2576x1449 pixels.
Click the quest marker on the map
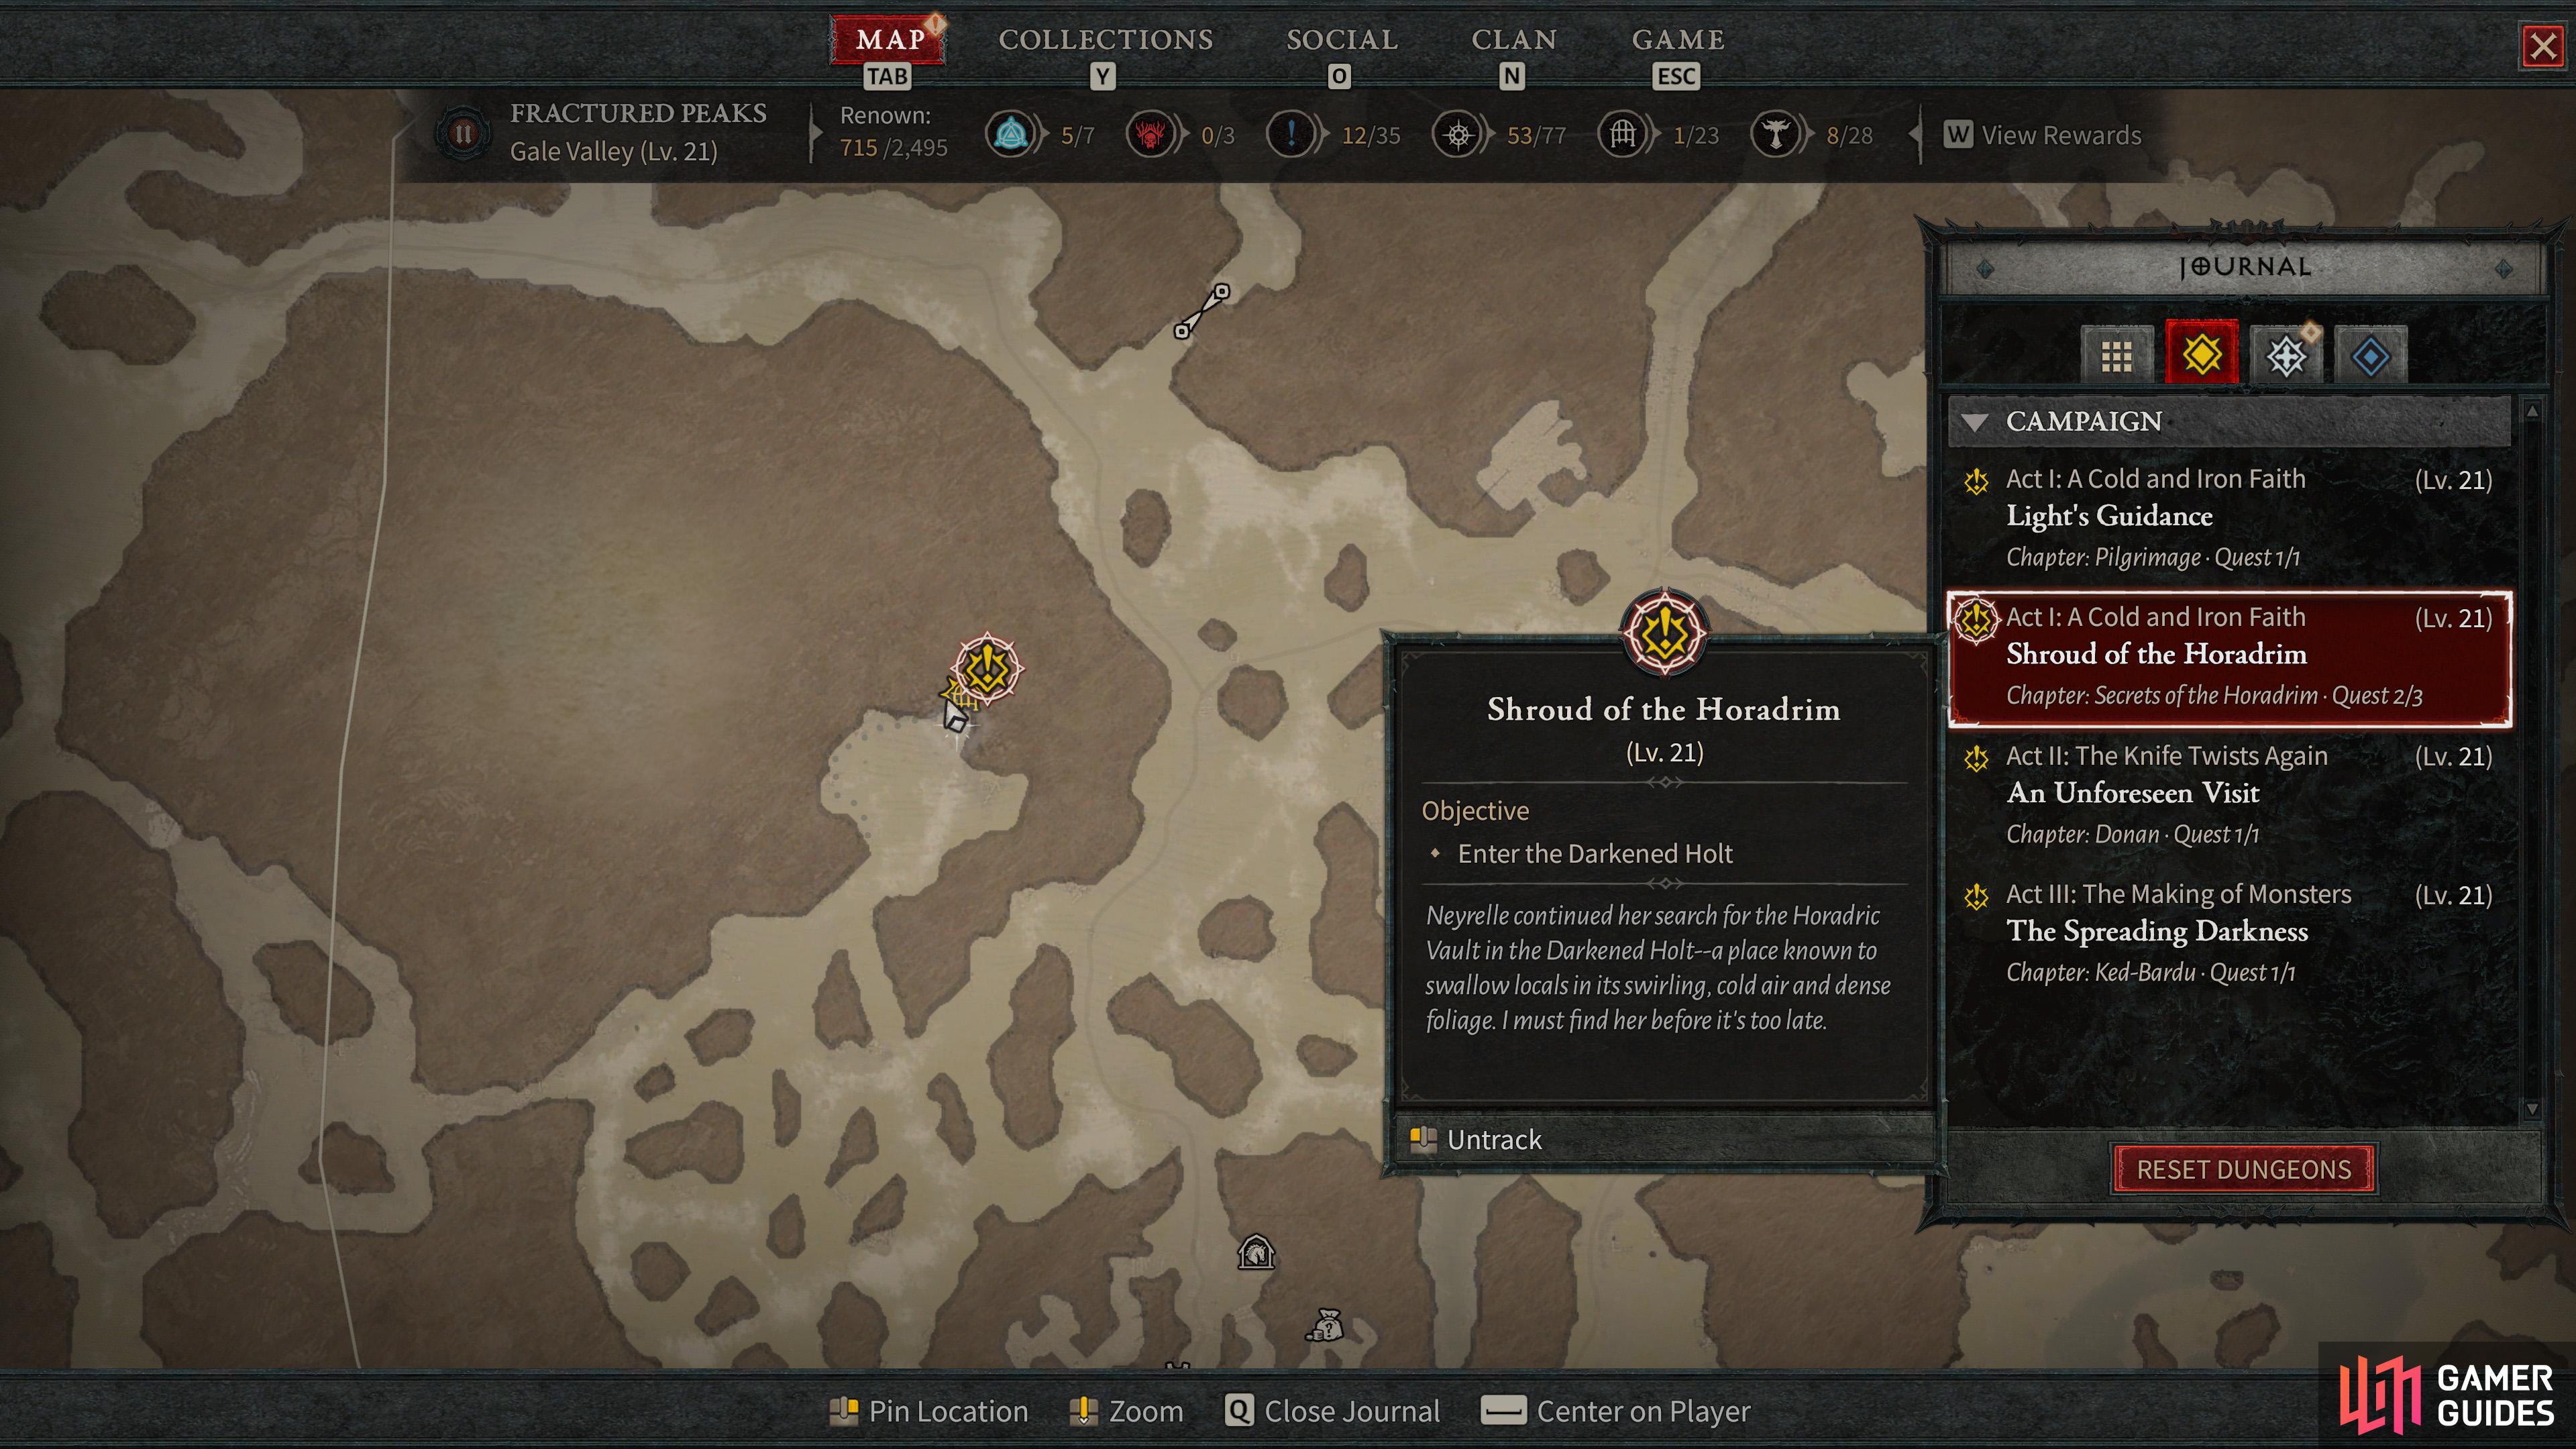pos(987,668)
